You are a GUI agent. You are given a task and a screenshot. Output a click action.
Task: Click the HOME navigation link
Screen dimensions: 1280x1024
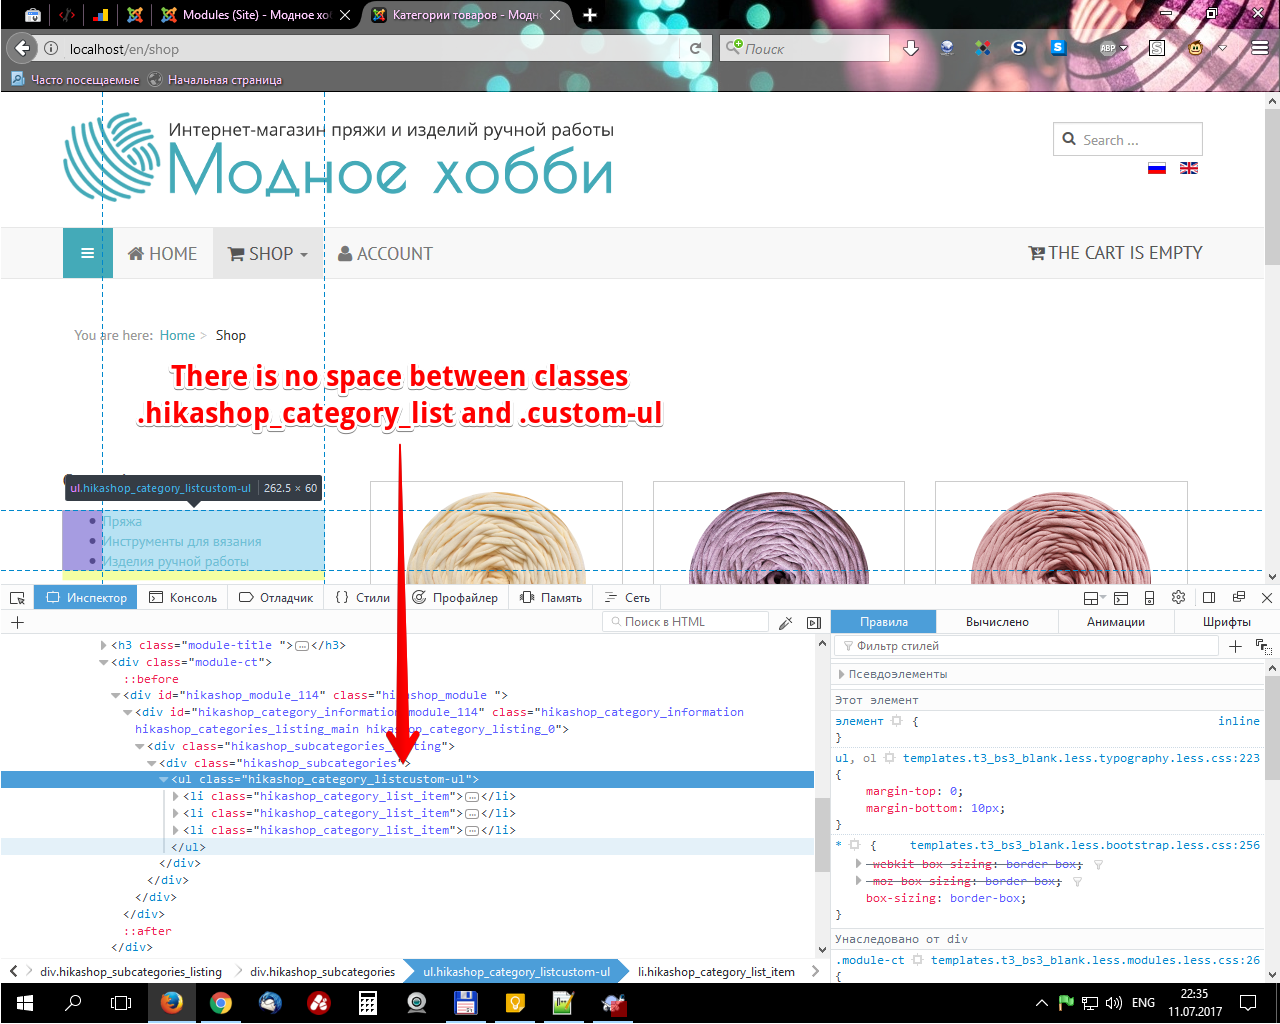(163, 253)
